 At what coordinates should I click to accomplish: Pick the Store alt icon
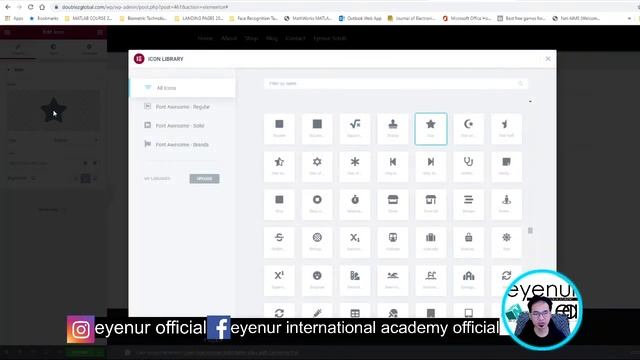click(x=431, y=204)
